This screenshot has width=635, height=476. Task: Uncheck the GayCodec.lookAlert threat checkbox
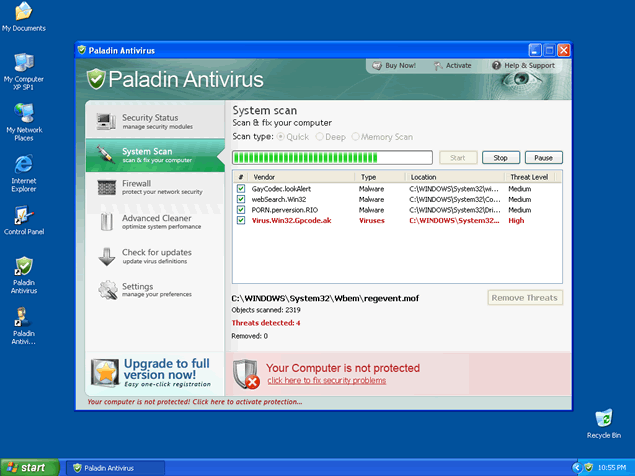(x=241, y=188)
